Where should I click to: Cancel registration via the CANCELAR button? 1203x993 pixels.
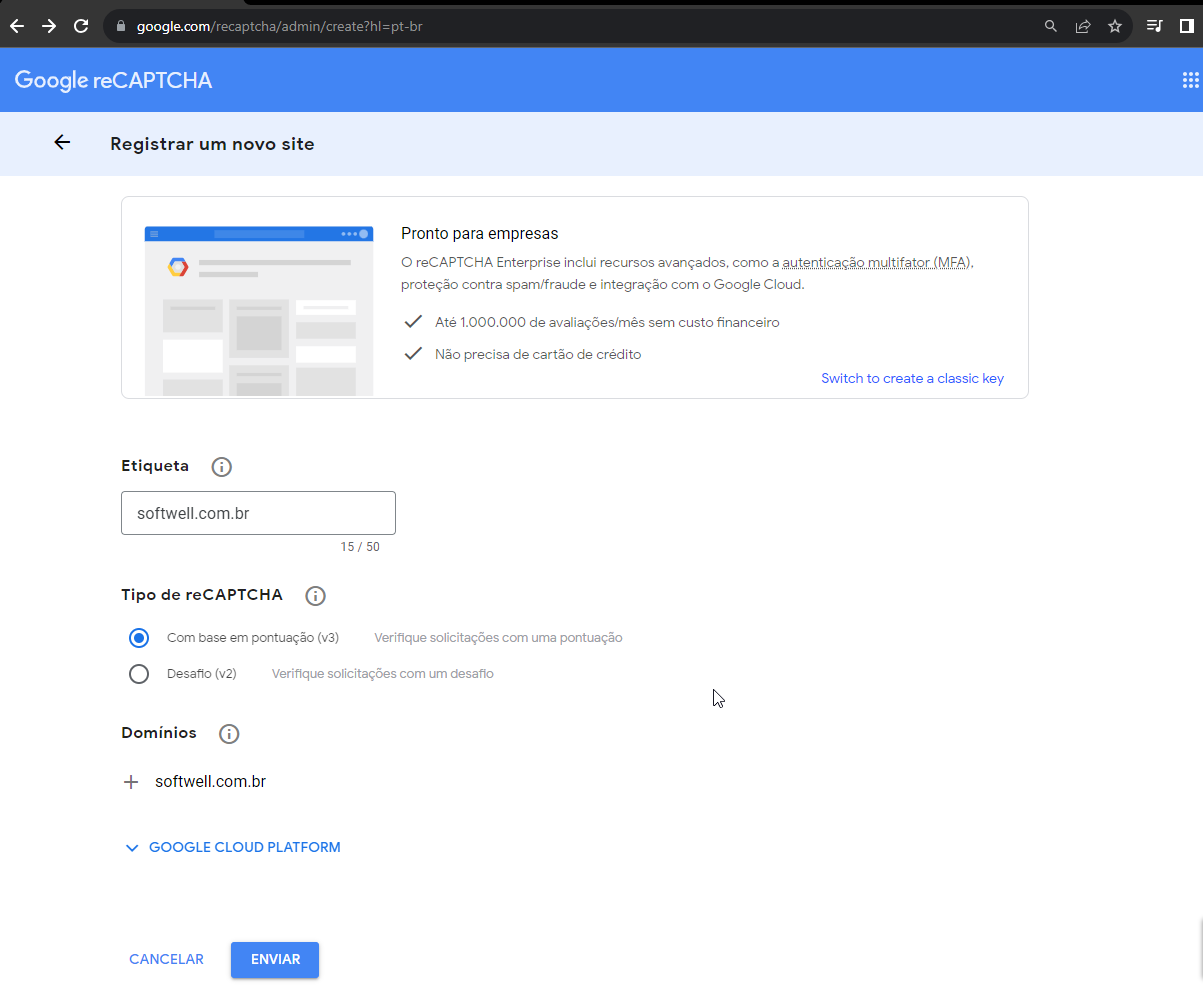(x=166, y=958)
